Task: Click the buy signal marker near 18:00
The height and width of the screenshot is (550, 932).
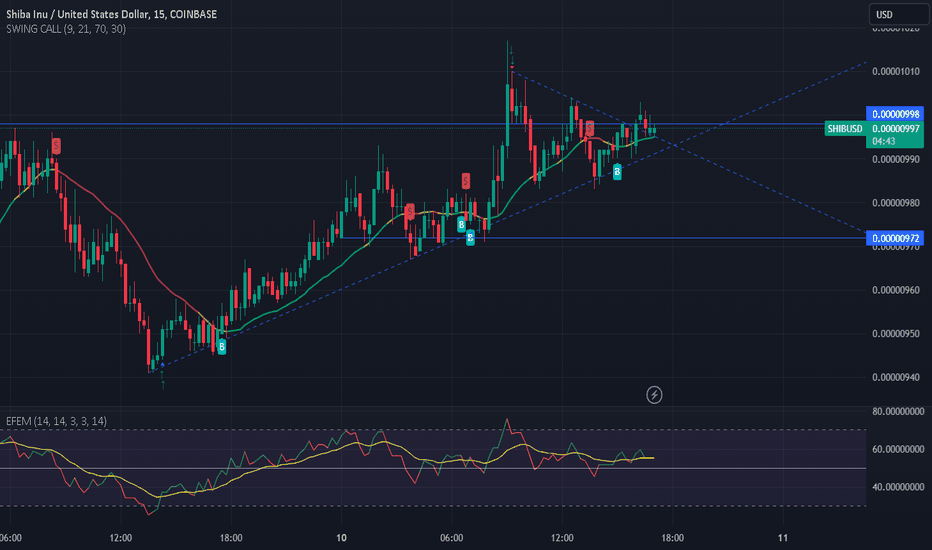Action: pyautogui.click(x=222, y=347)
